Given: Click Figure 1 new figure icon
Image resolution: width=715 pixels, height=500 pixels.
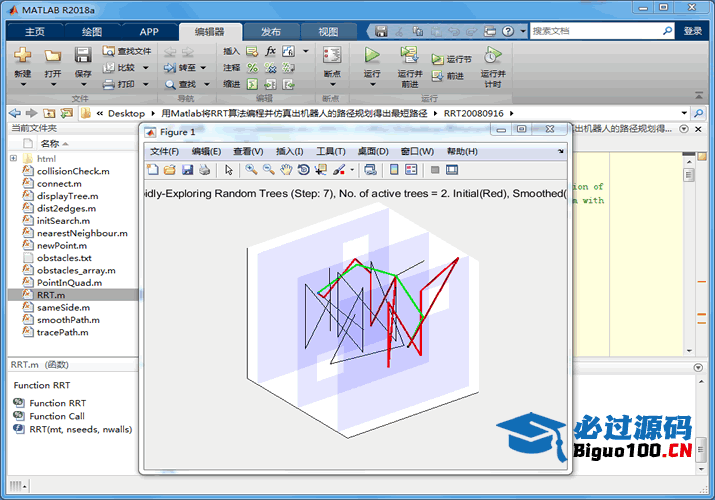Looking at the screenshot, I should 153,170.
